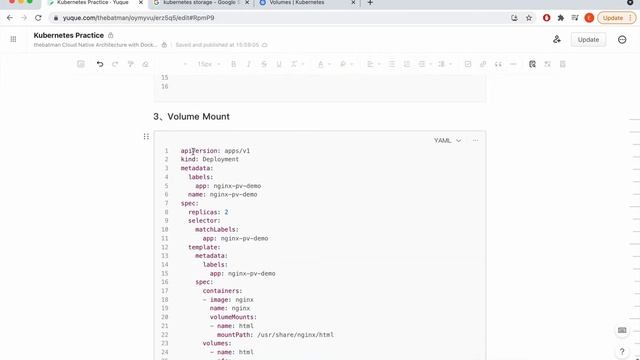Viewport: 640px width, 360px height.
Task: Open the Opera red extension icon
Action: [x=547, y=18]
